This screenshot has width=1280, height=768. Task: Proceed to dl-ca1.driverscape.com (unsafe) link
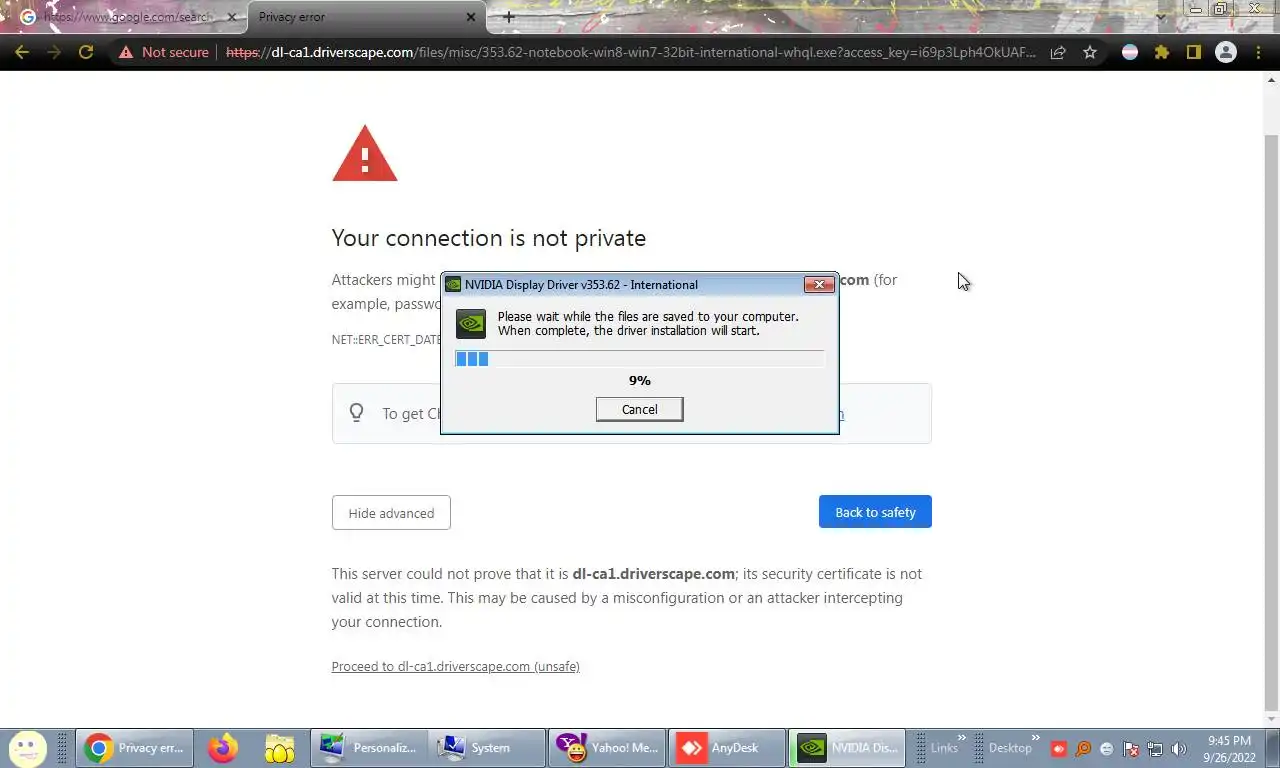pyautogui.click(x=455, y=666)
